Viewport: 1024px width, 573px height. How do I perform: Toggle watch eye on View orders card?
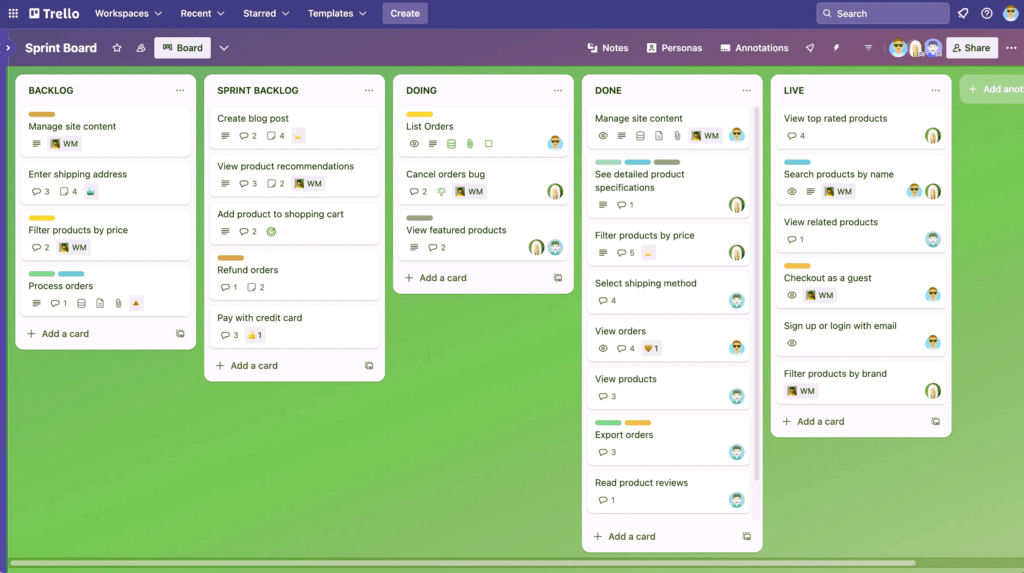(x=603, y=348)
